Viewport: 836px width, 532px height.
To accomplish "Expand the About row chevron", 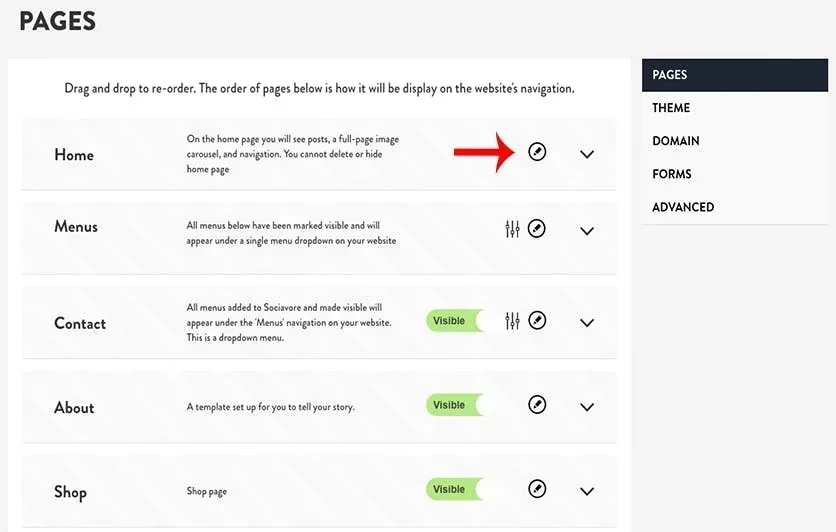I will coord(586,407).
